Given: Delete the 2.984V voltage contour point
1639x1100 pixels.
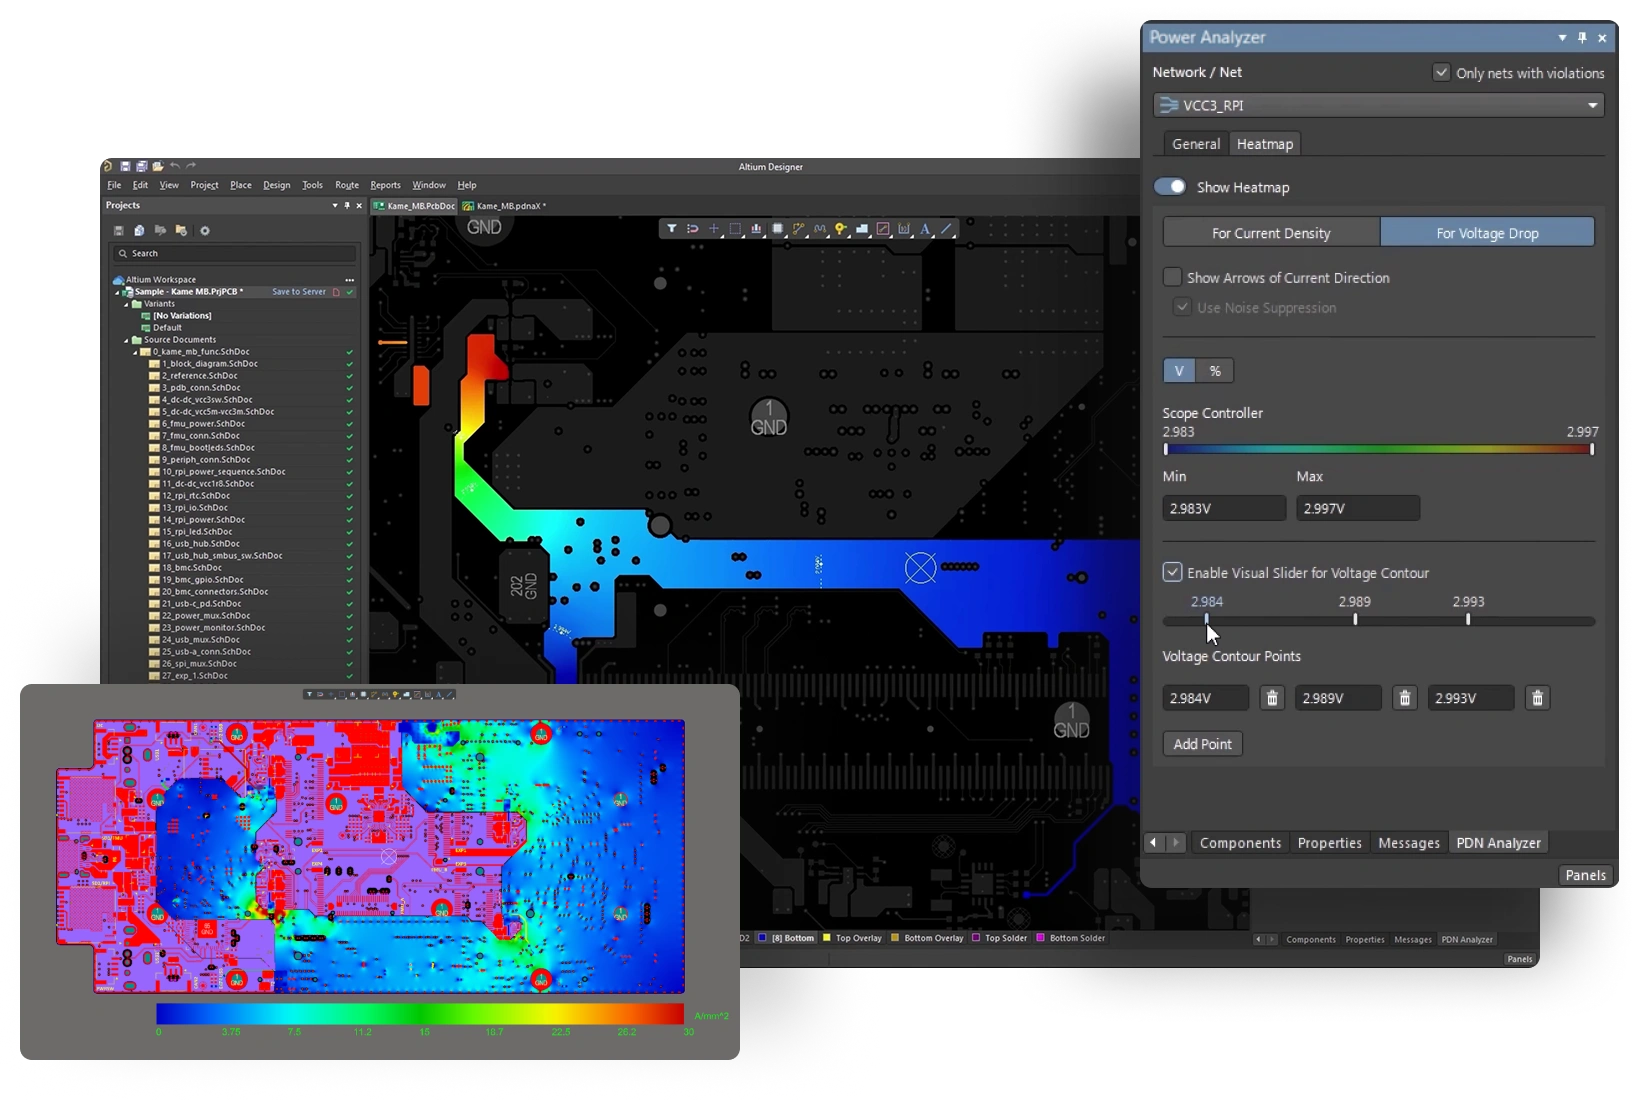Looking at the screenshot, I should click(x=1271, y=698).
